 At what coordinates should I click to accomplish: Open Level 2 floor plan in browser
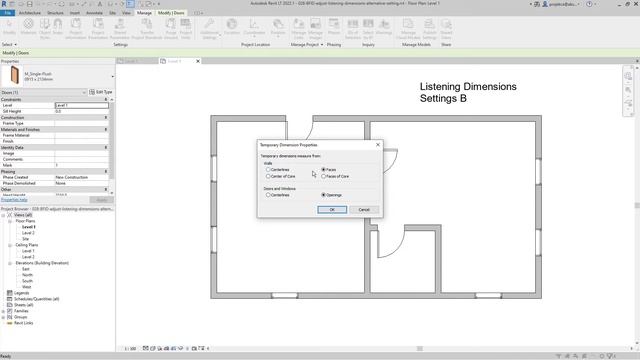click(x=28, y=233)
